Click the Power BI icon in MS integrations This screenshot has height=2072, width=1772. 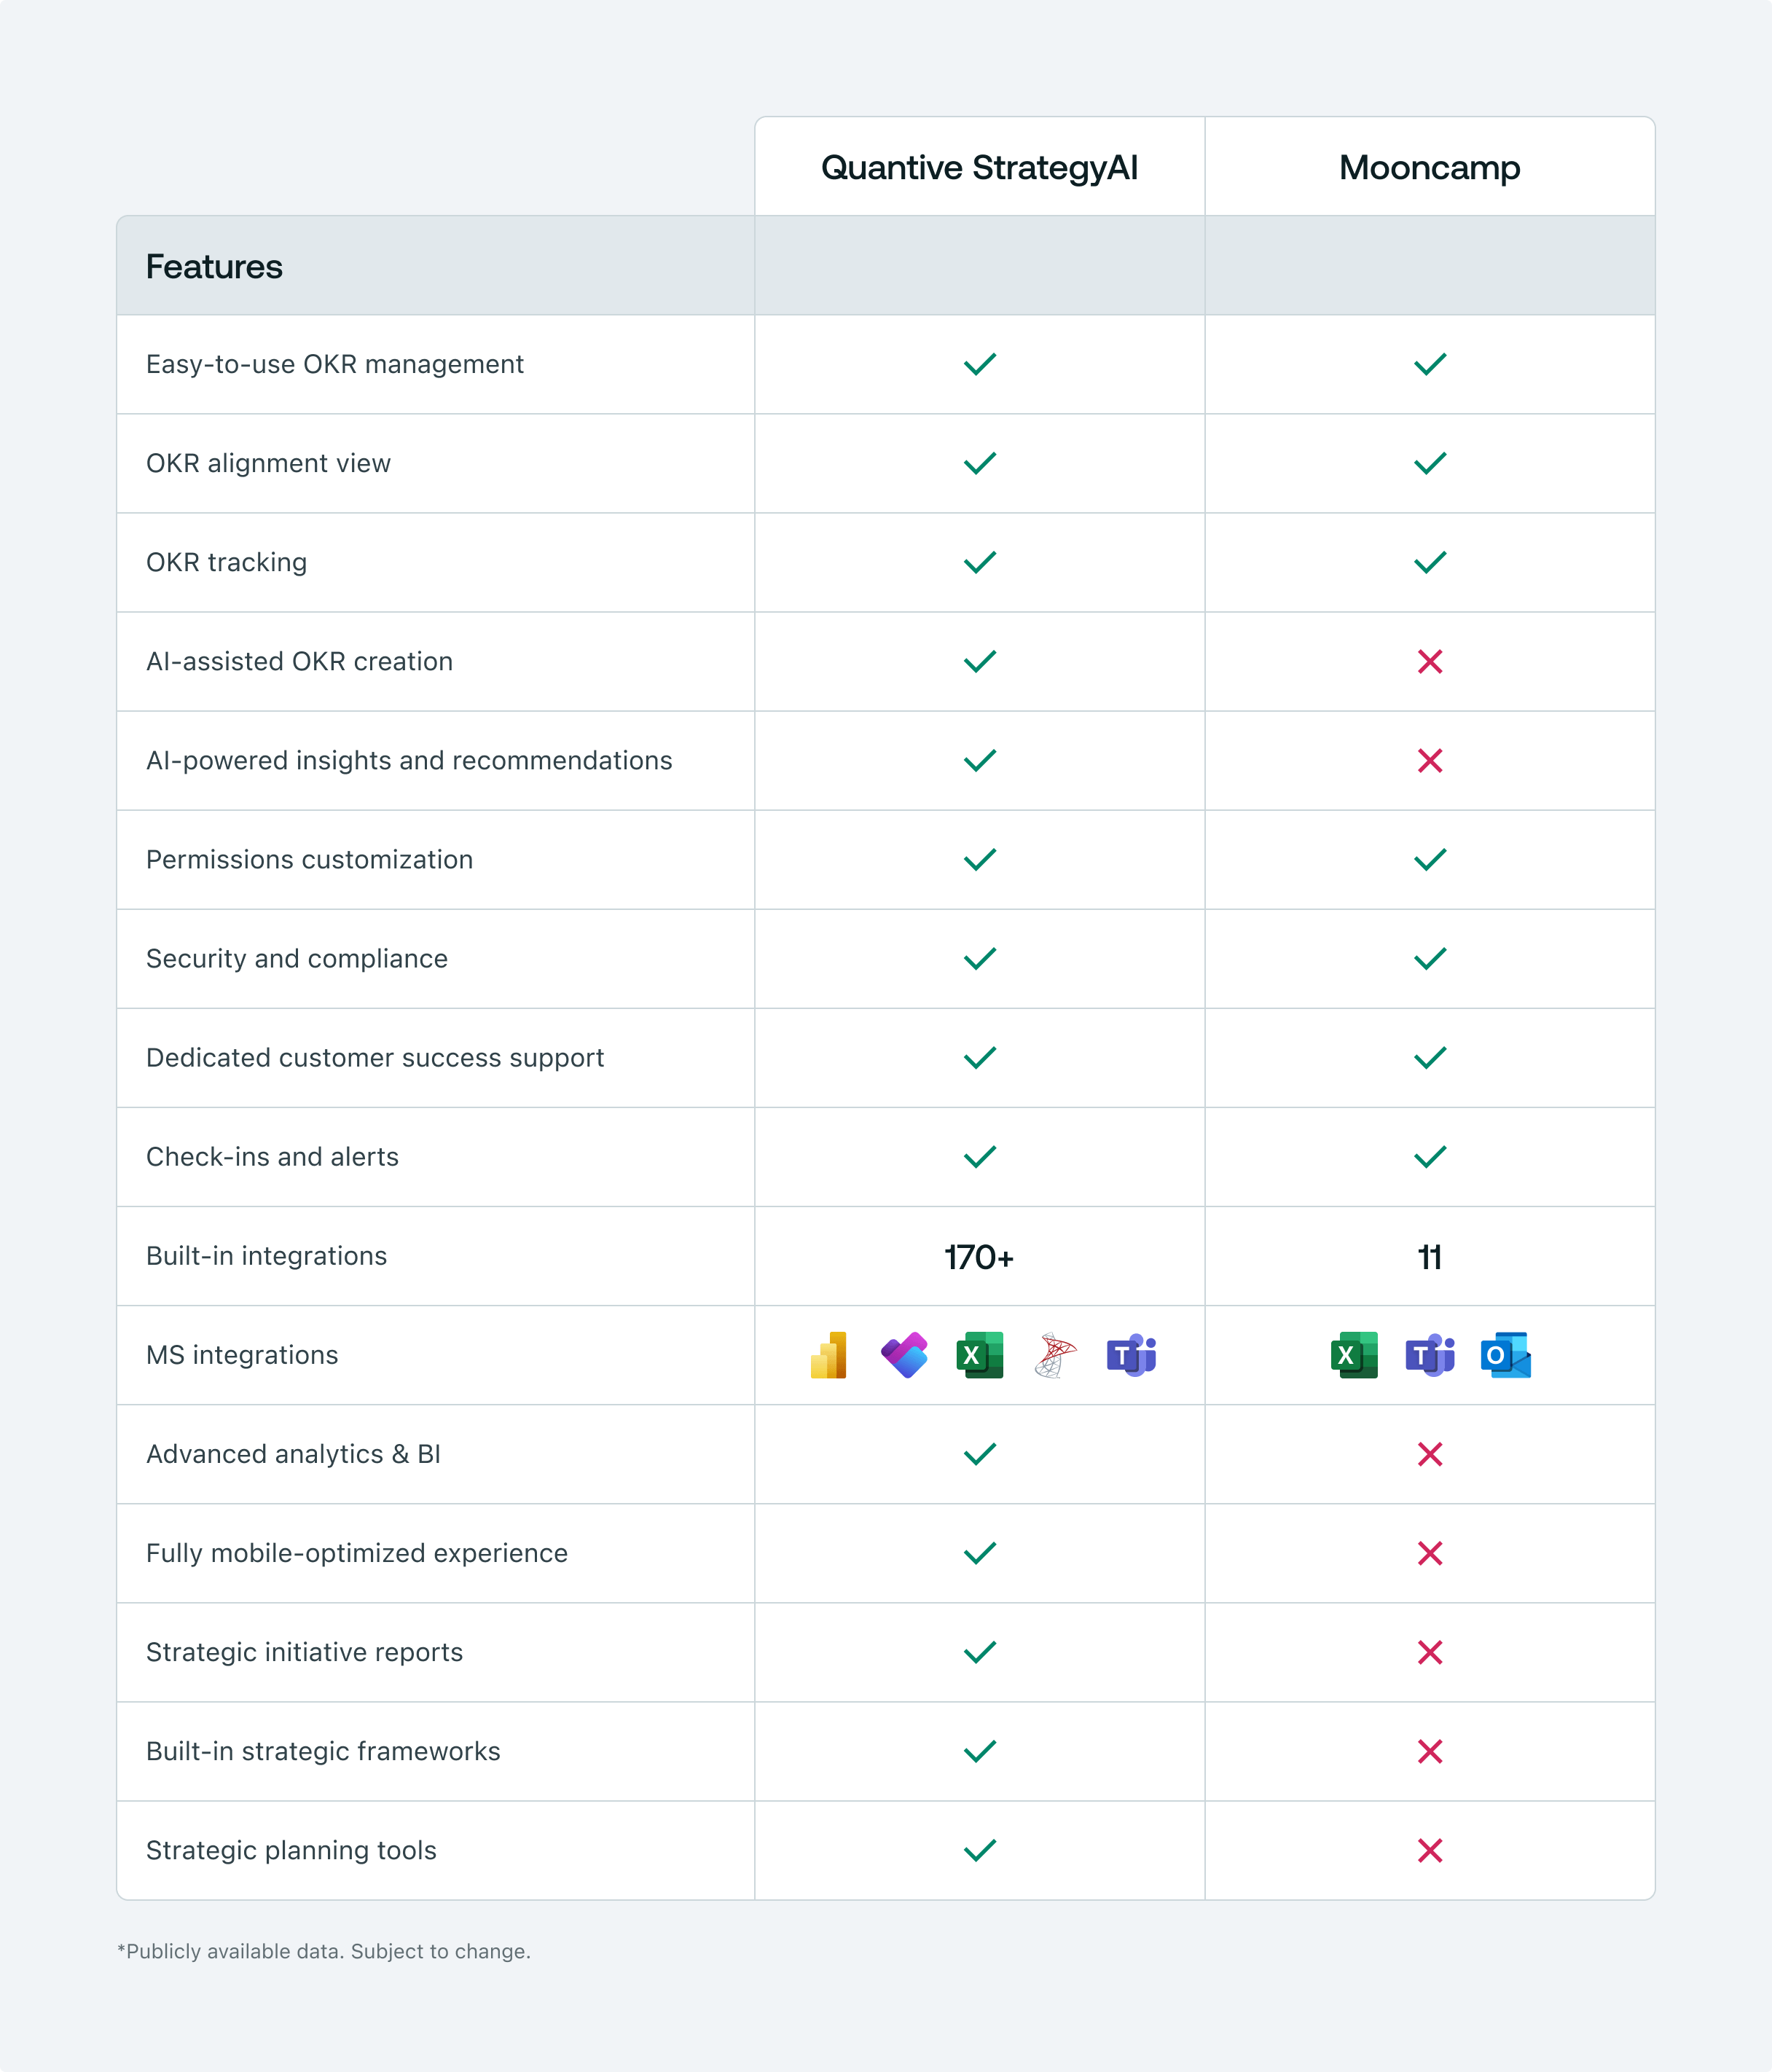coord(829,1355)
